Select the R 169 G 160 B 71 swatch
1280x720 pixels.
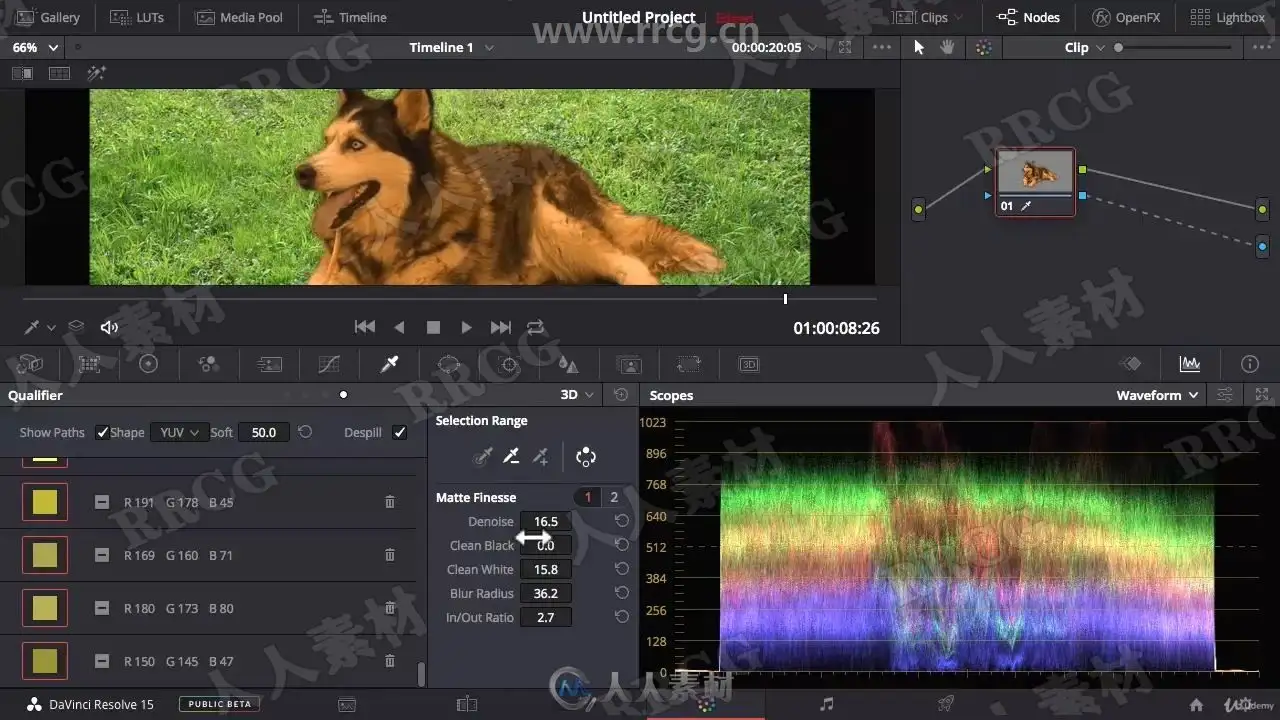(x=45, y=555)
